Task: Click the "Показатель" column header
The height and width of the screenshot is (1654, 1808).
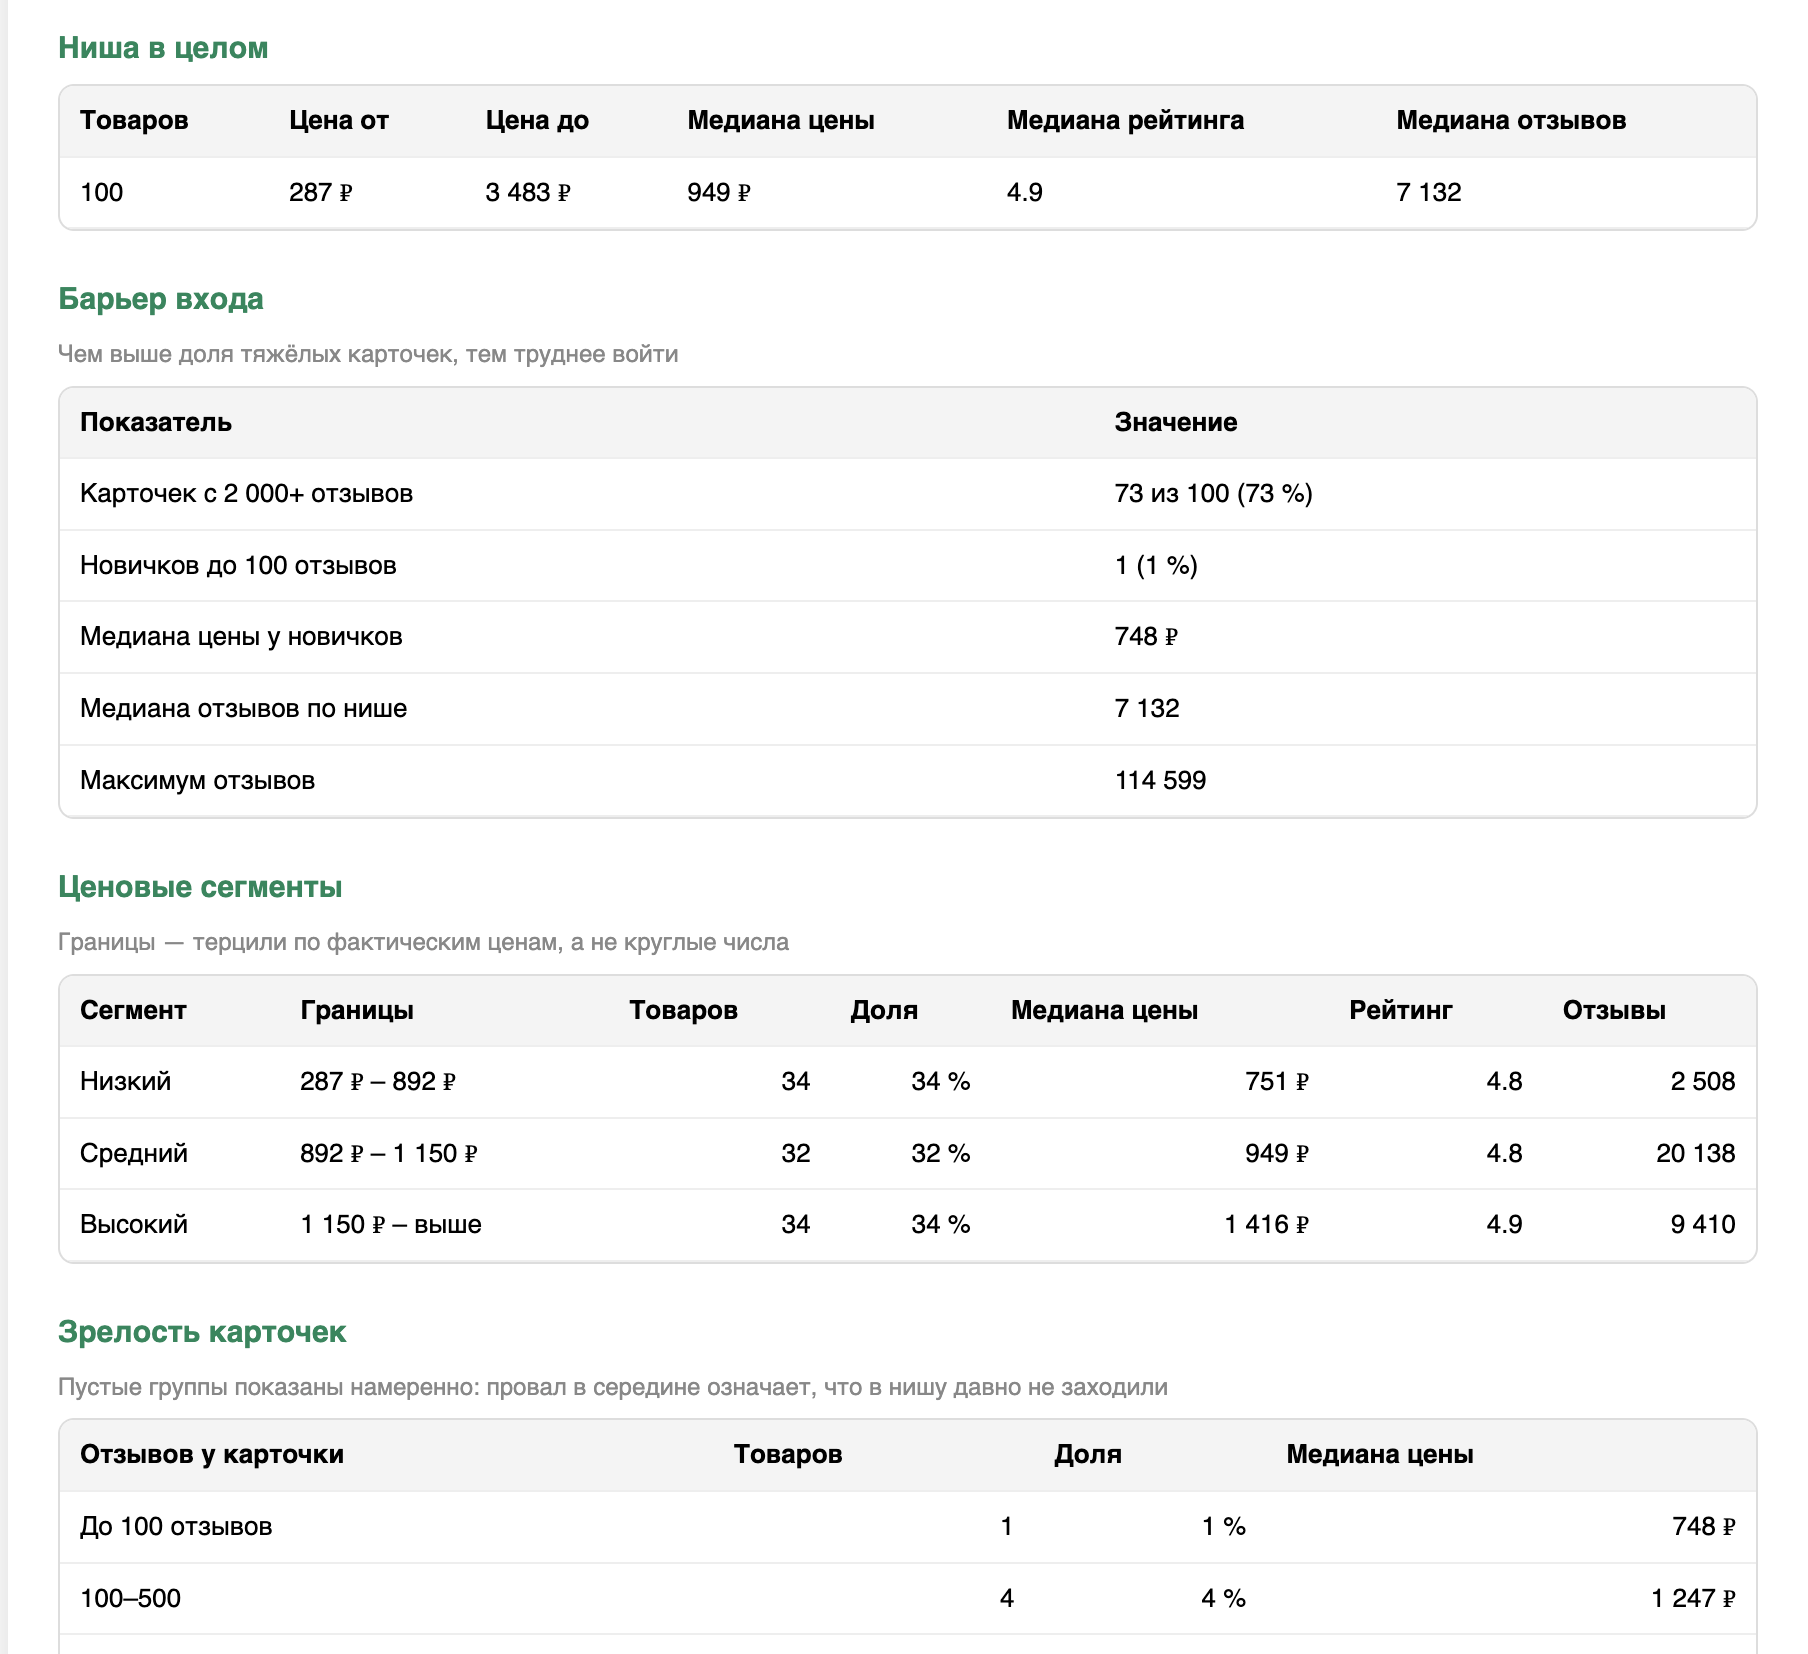Action: (x=156, y=423)
